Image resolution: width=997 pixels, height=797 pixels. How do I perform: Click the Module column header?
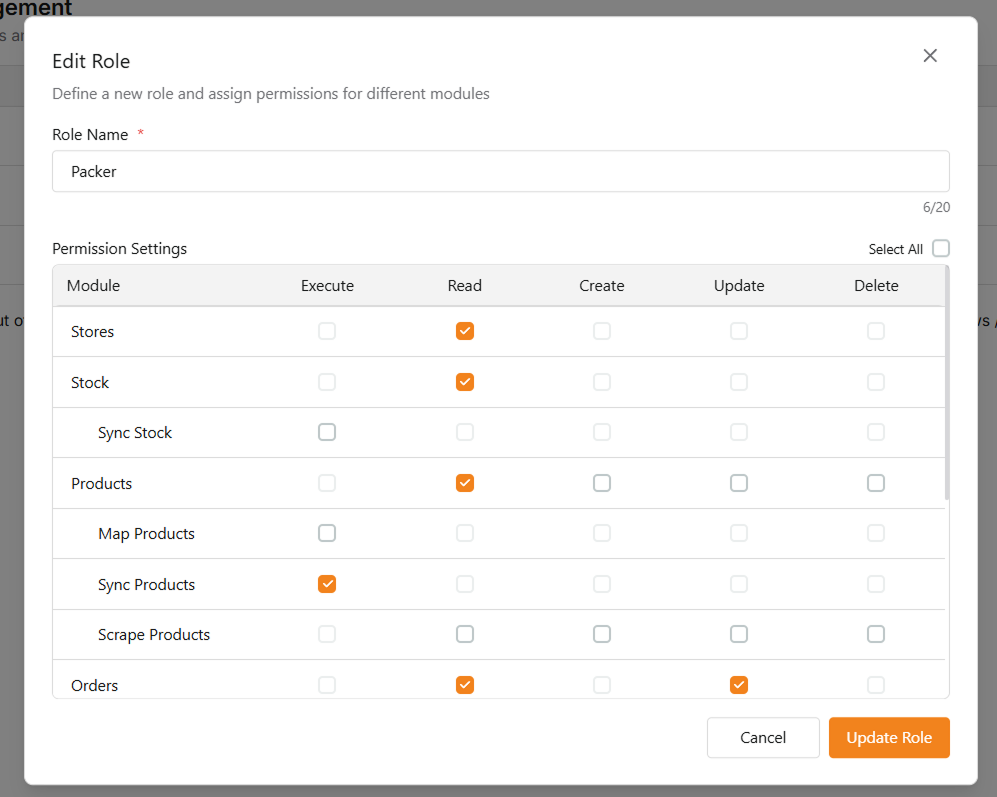[x=93, y=286]
